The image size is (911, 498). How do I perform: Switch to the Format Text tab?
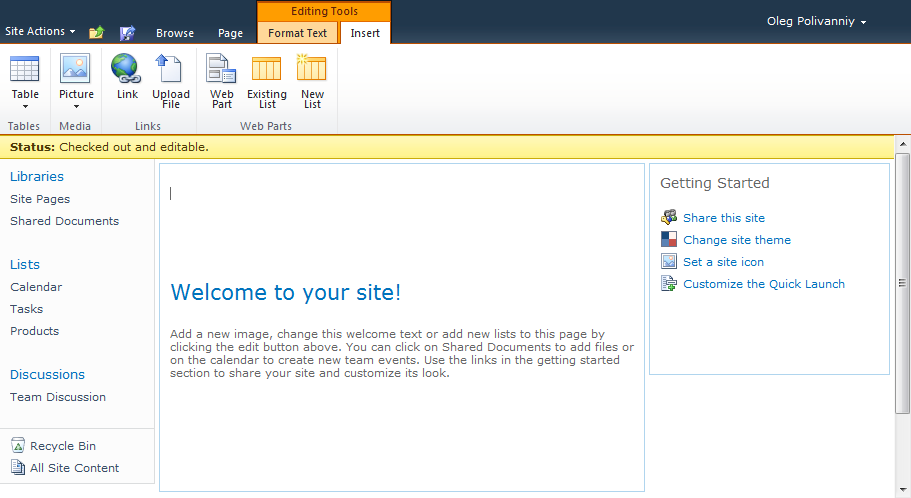[x=297, y=33]
